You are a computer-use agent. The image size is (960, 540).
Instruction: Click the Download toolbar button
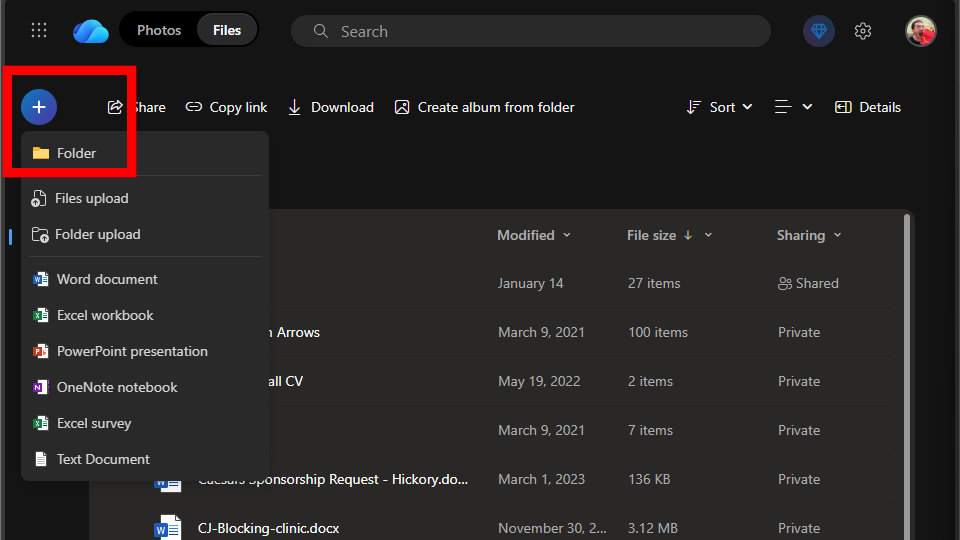point(331,107)
